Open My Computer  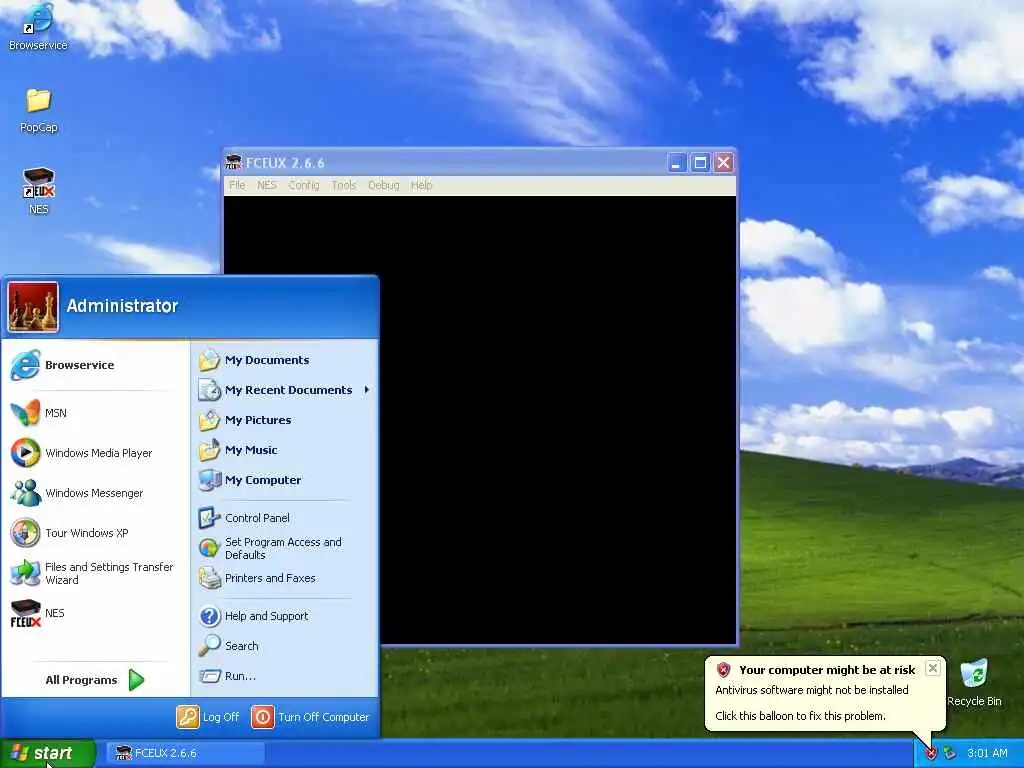[285, 480]
